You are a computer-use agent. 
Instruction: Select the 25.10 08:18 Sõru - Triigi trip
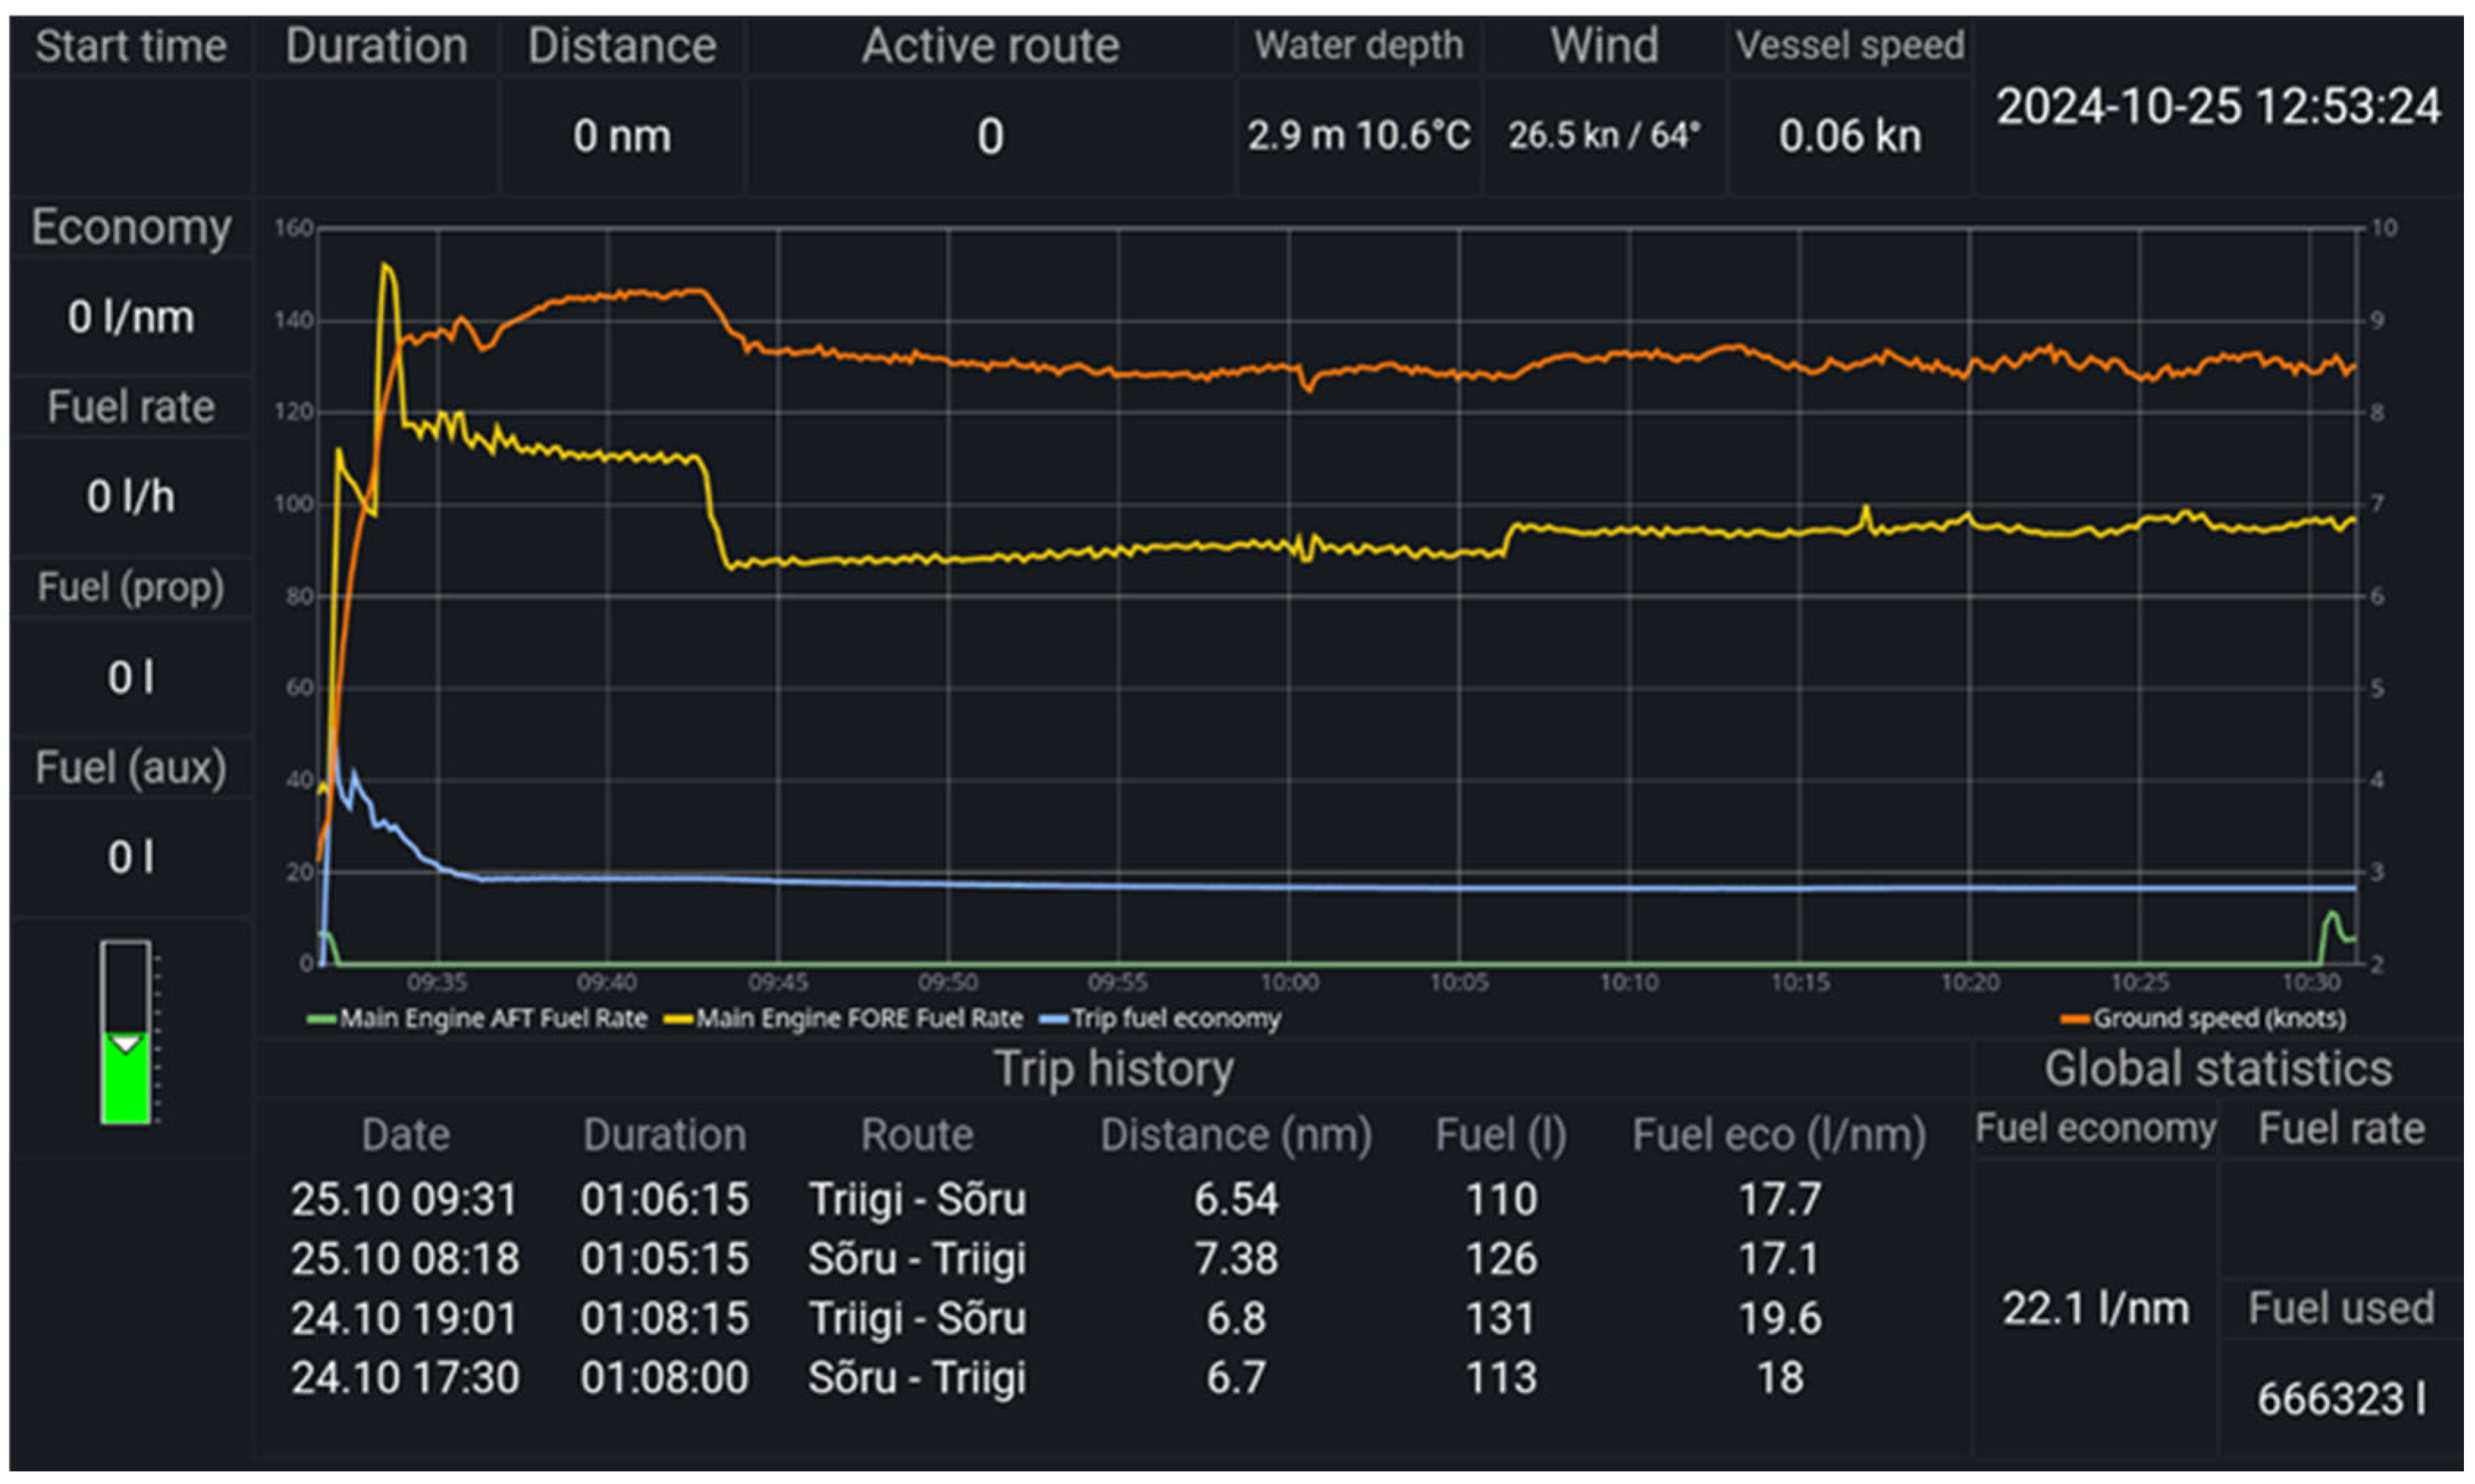tap(917, 1258)
